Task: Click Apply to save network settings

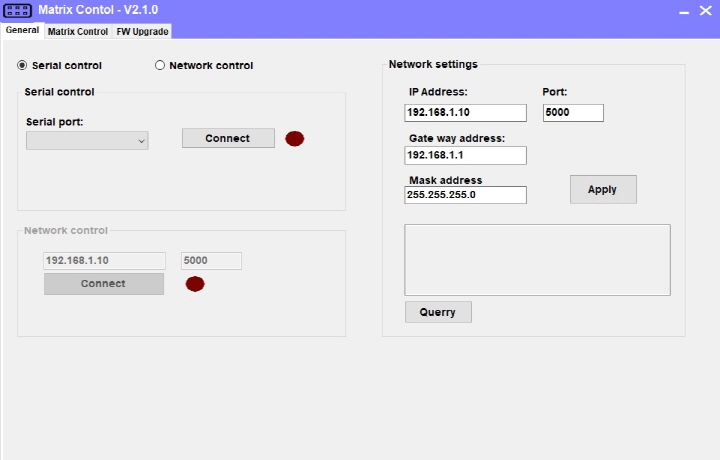Action: click(x=603, y=189)
